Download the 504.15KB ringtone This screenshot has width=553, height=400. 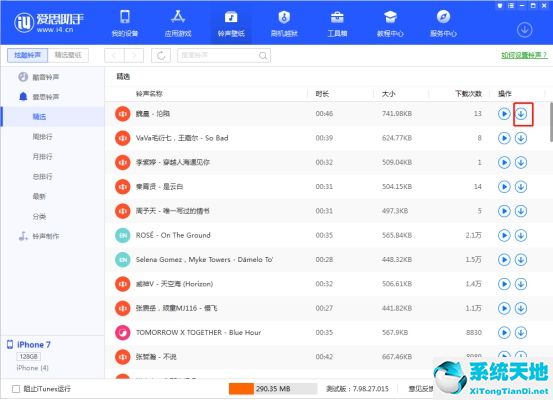pyautogui.click(x=521, y=187)
